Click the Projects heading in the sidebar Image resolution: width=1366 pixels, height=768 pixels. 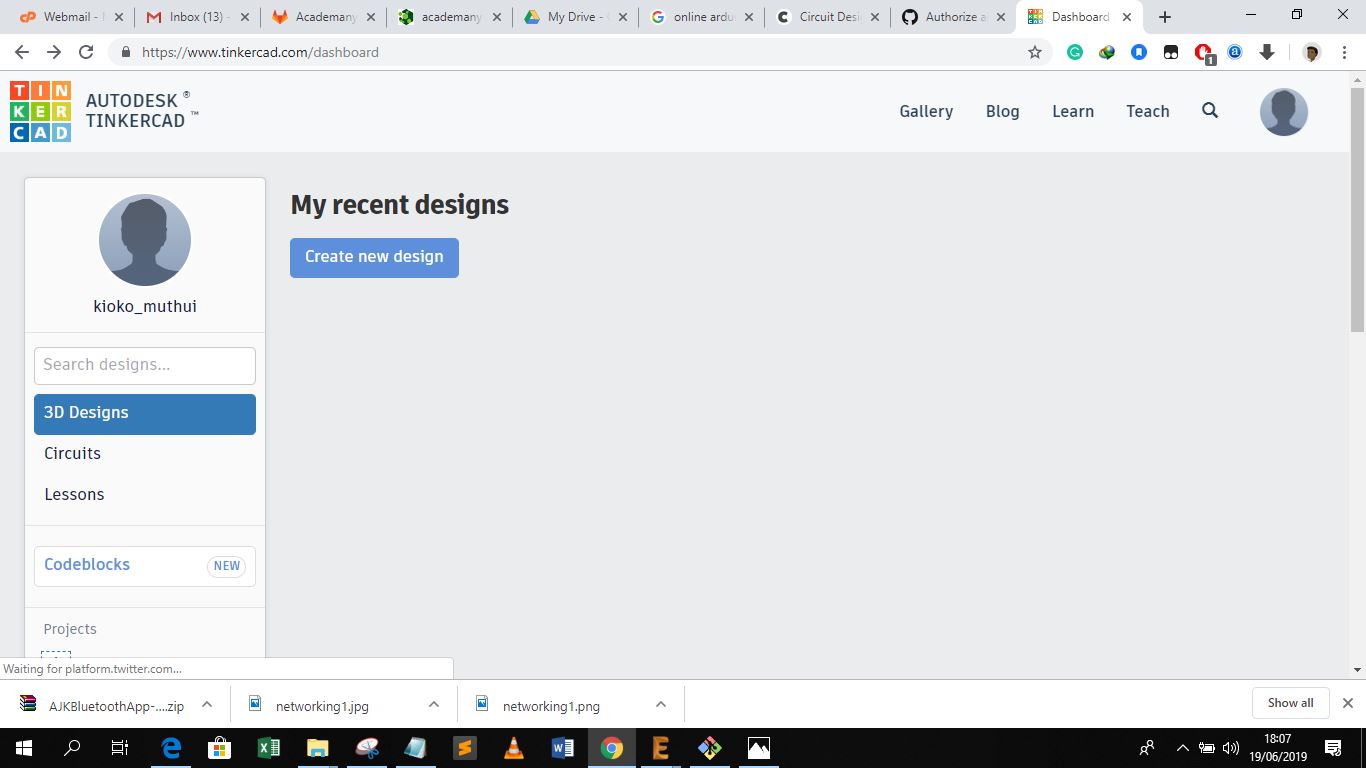[x=70, y=629]
